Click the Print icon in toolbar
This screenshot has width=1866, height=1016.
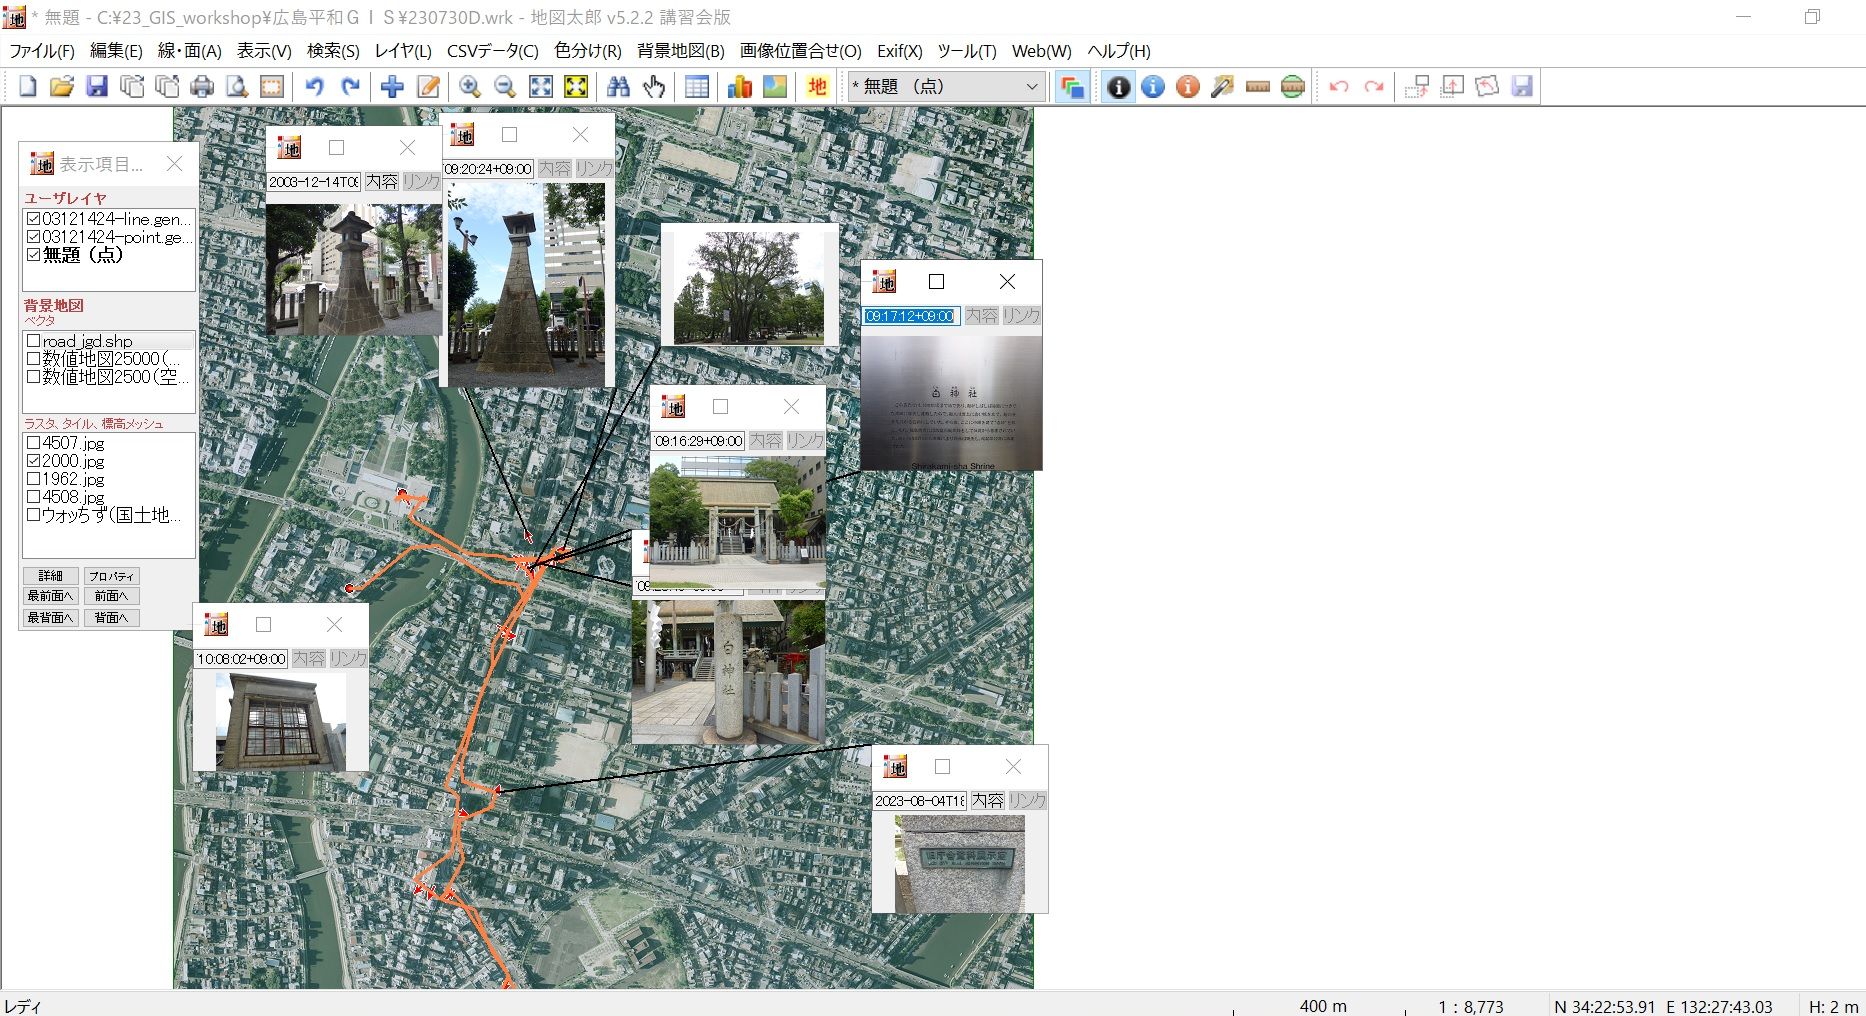(x=202, y=87)
